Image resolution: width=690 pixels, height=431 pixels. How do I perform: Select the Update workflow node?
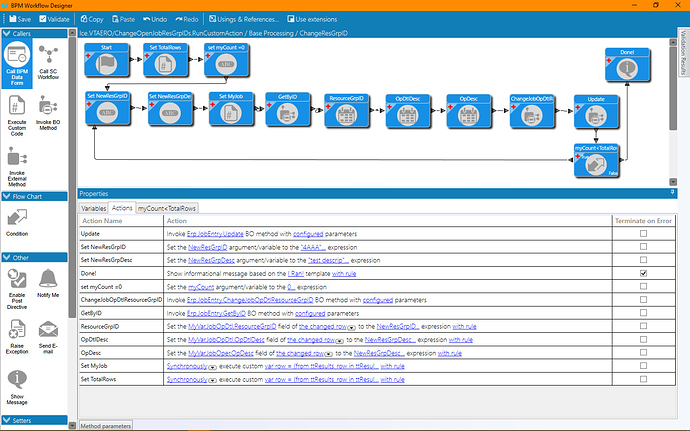[x=596, y=112]
